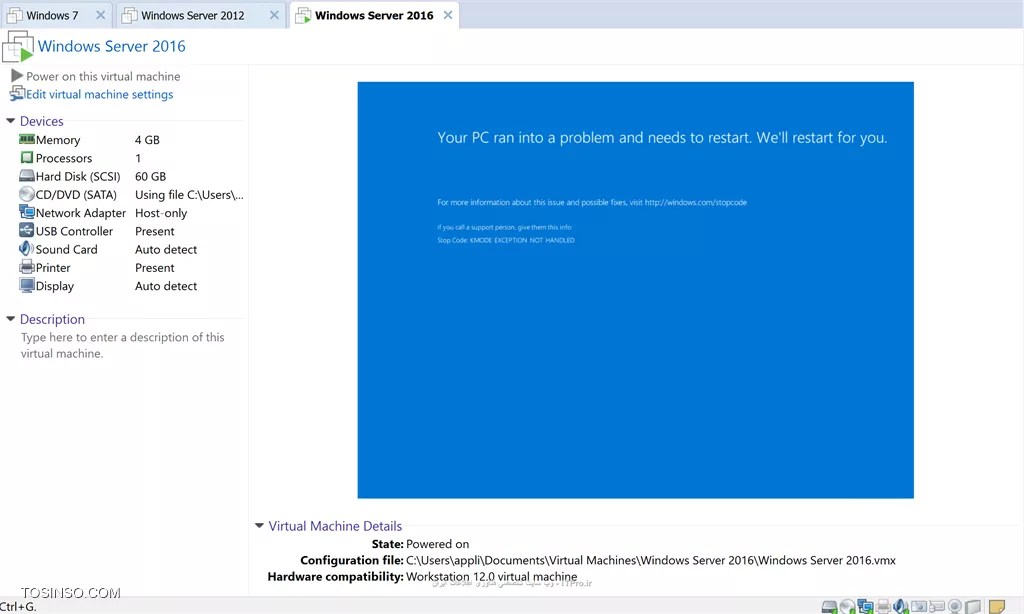The height and width of the screenshot is (614, 1024).
Task: Click the Printer icon in Devices
Action: (27, 267)
